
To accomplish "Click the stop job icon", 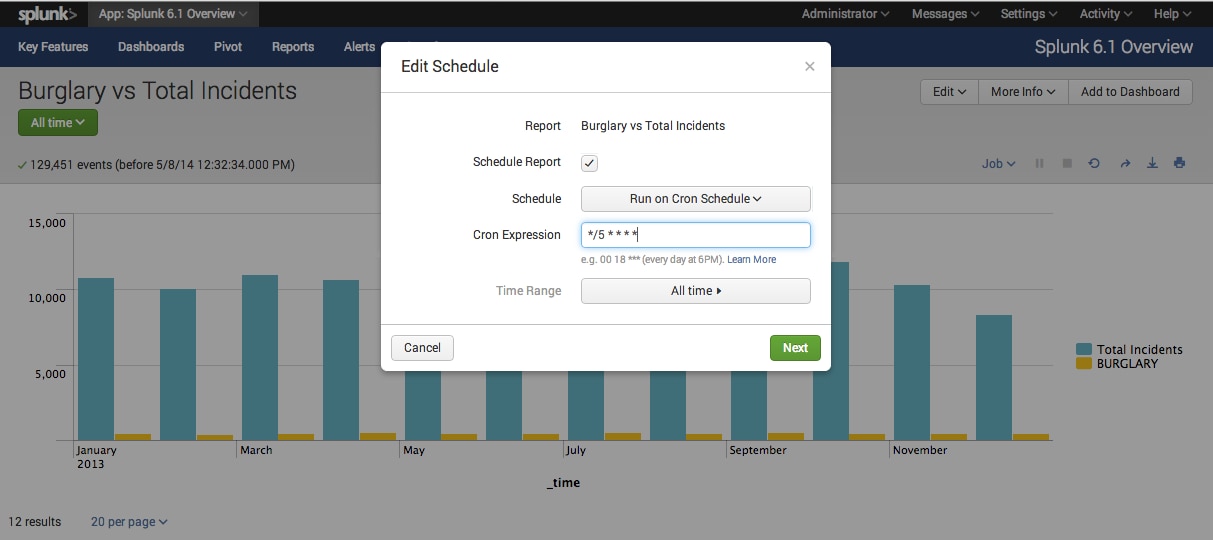I will point(1067,163).
